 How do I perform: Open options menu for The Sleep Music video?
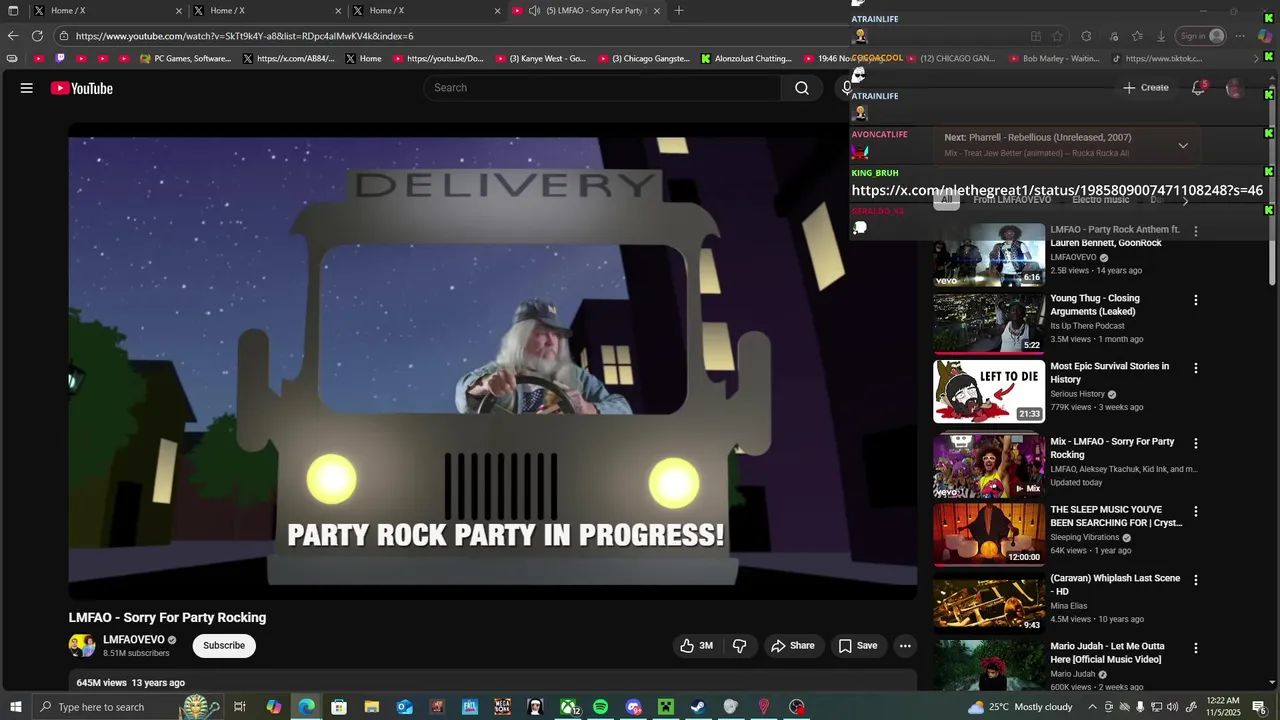1195,511
